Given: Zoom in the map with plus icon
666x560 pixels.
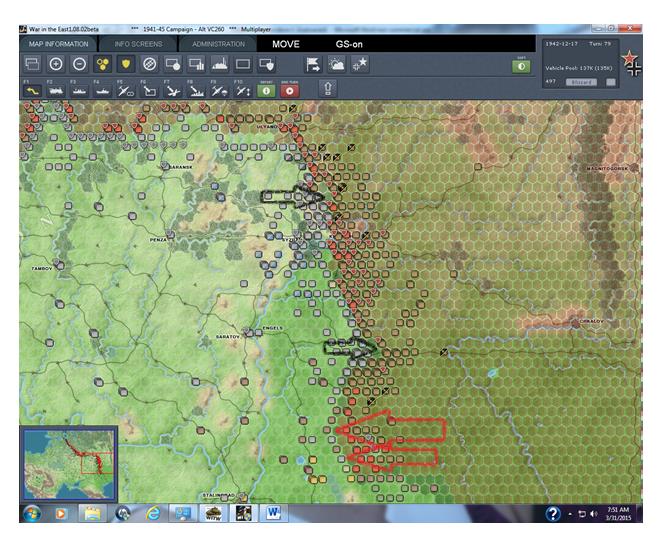Looking at the screenshot, I should [56, 64].
